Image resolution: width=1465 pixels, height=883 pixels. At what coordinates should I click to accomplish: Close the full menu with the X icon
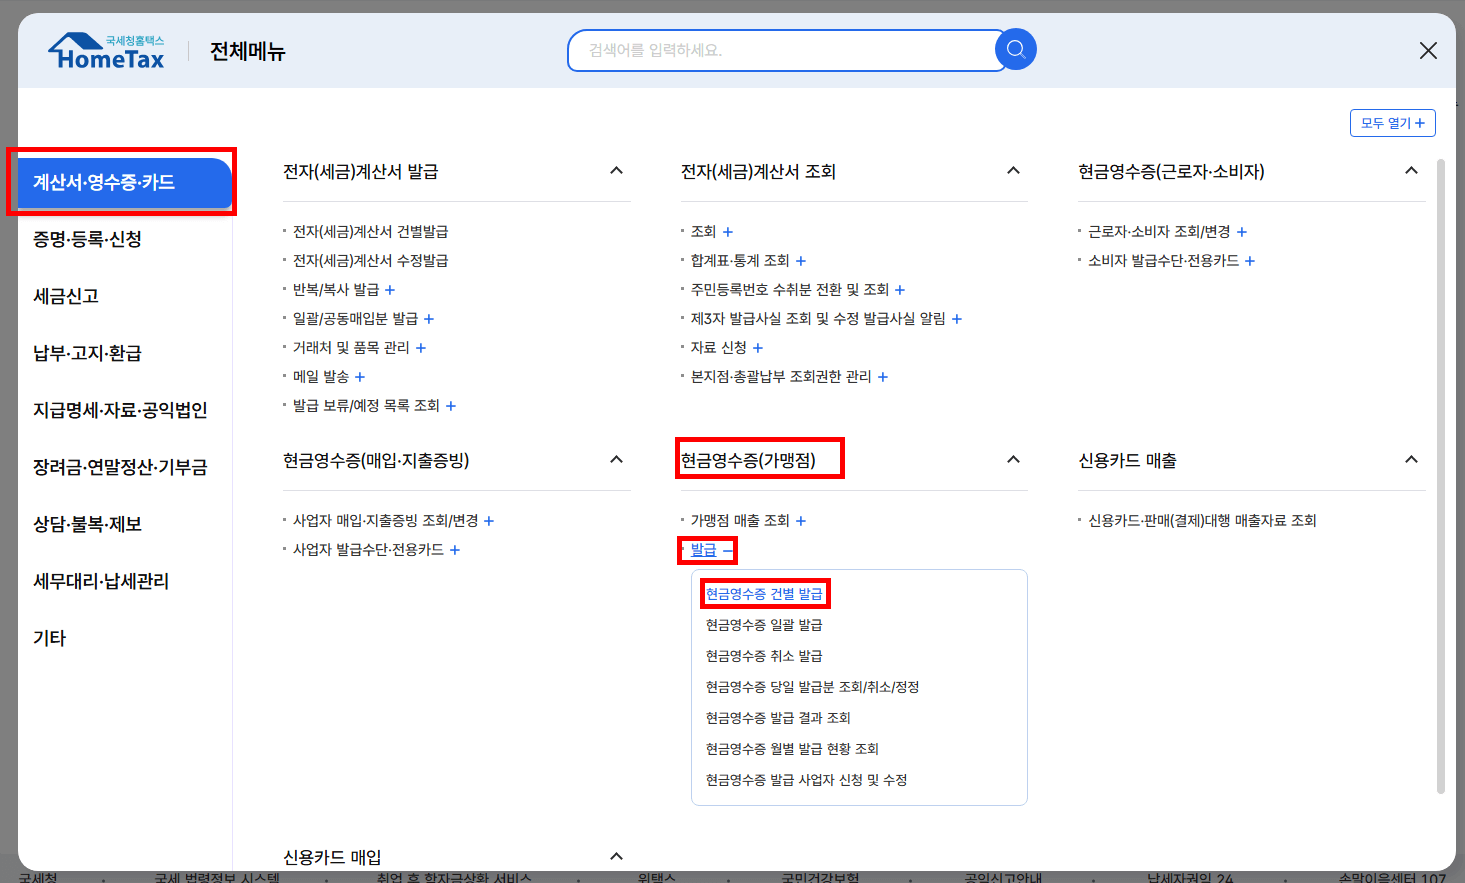coord(1427,49)
